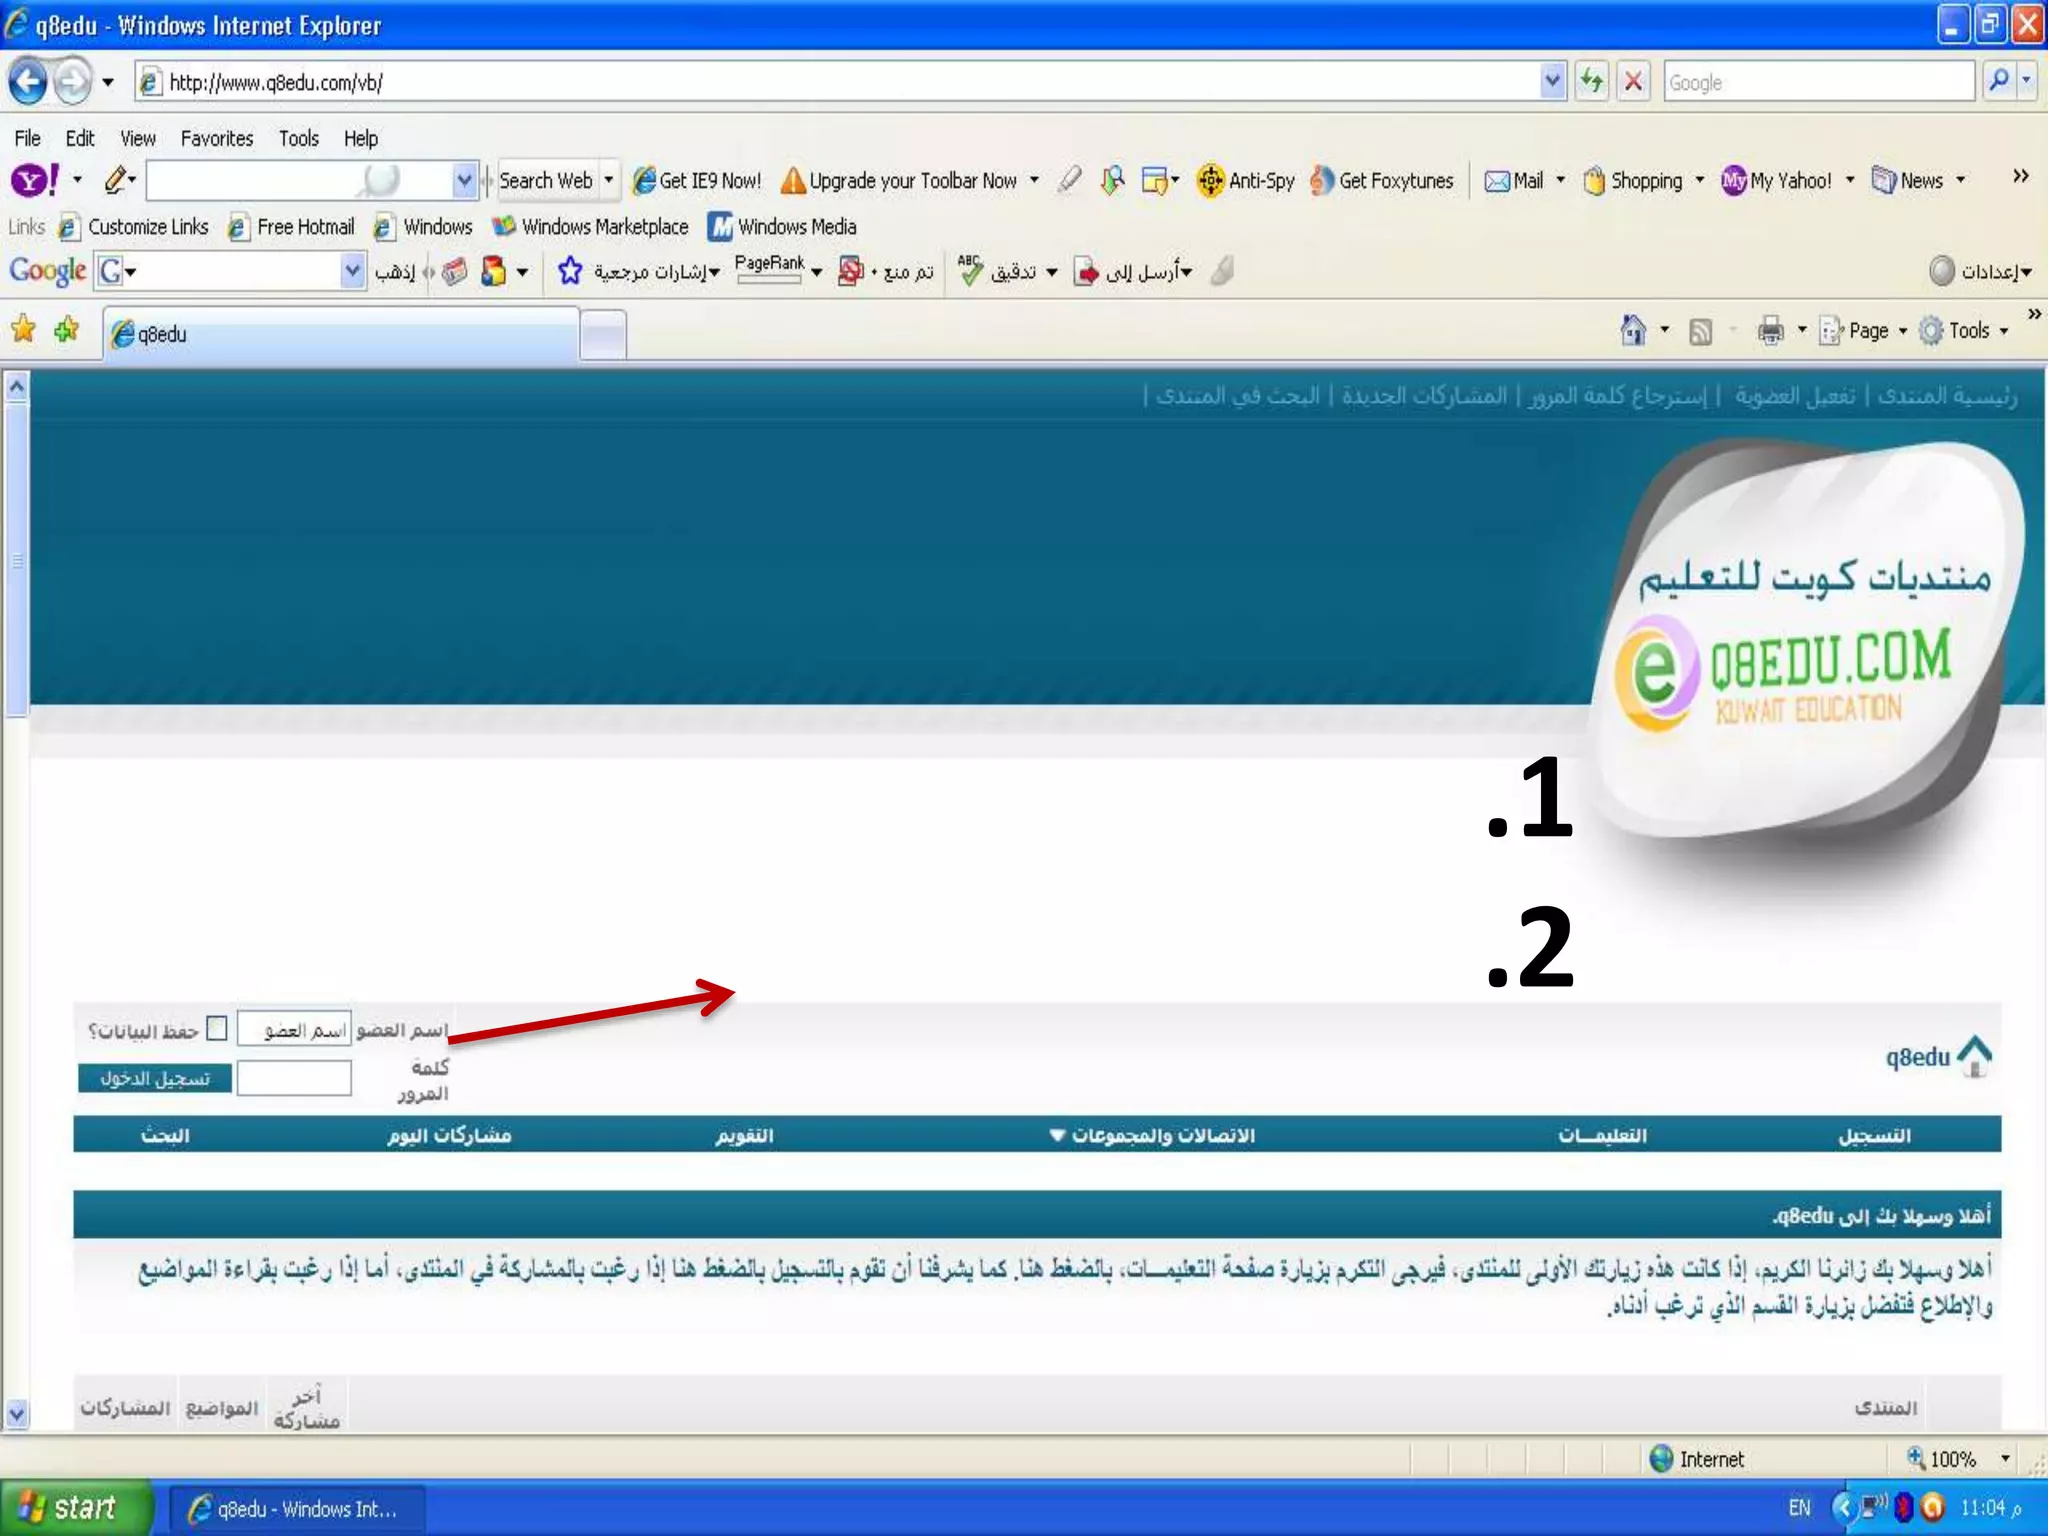
Task: Open Favorites Center star icon
Action: click(23, 329)
